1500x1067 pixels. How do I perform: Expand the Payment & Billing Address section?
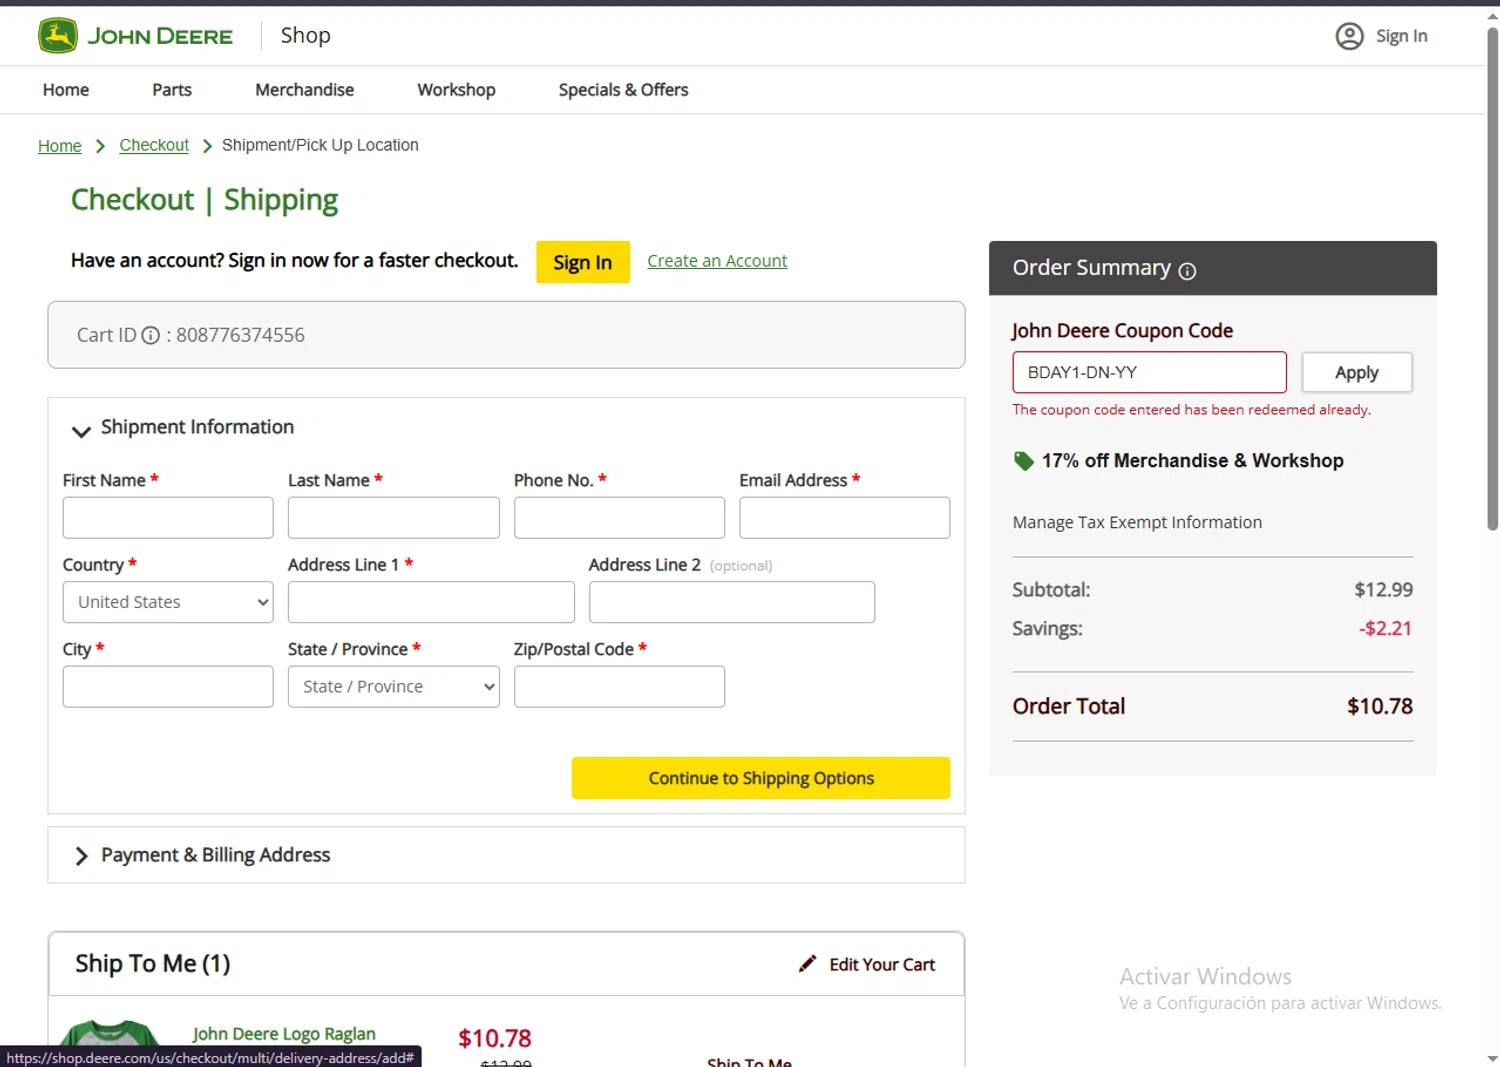[506, 855]
